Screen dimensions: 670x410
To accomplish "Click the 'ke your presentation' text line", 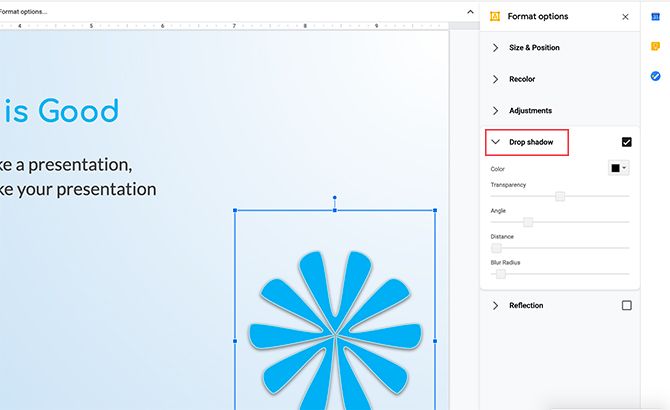I will [78, 190].
